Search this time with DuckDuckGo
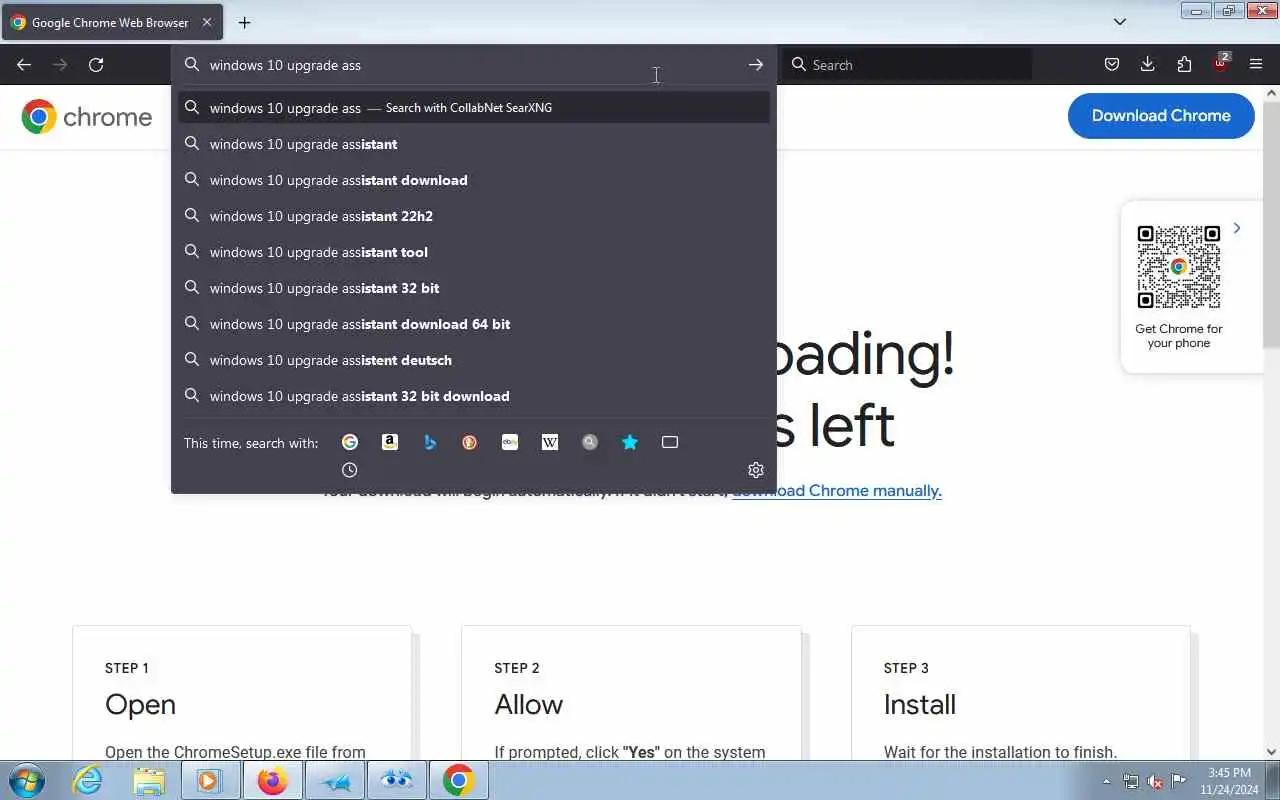The width and height of the screenshot is (1280, 800). point(470,442)
